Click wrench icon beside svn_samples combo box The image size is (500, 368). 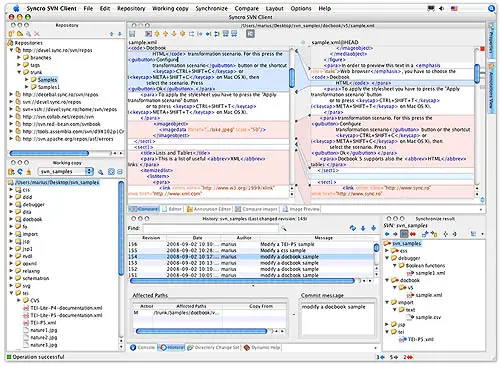(x=100, y=172)
